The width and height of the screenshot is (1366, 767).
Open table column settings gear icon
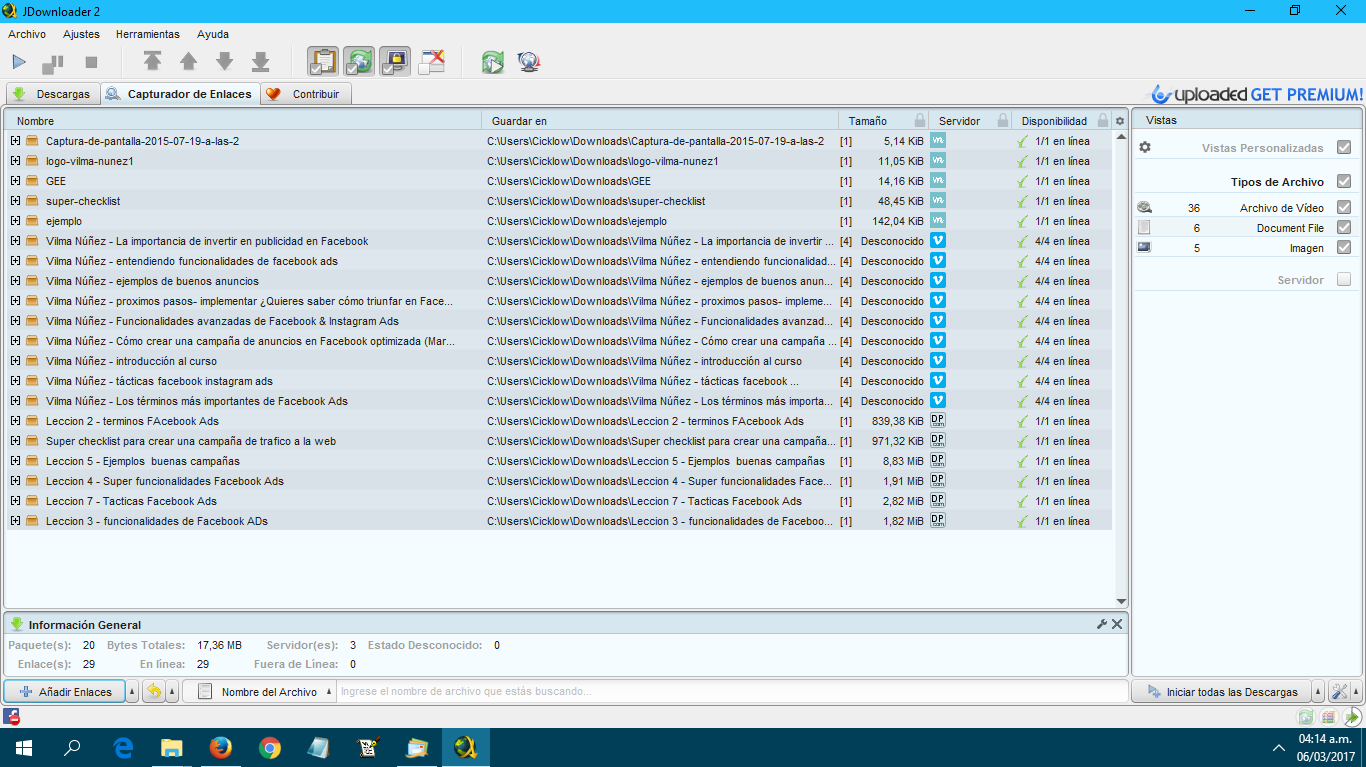tap(1120, 121)
